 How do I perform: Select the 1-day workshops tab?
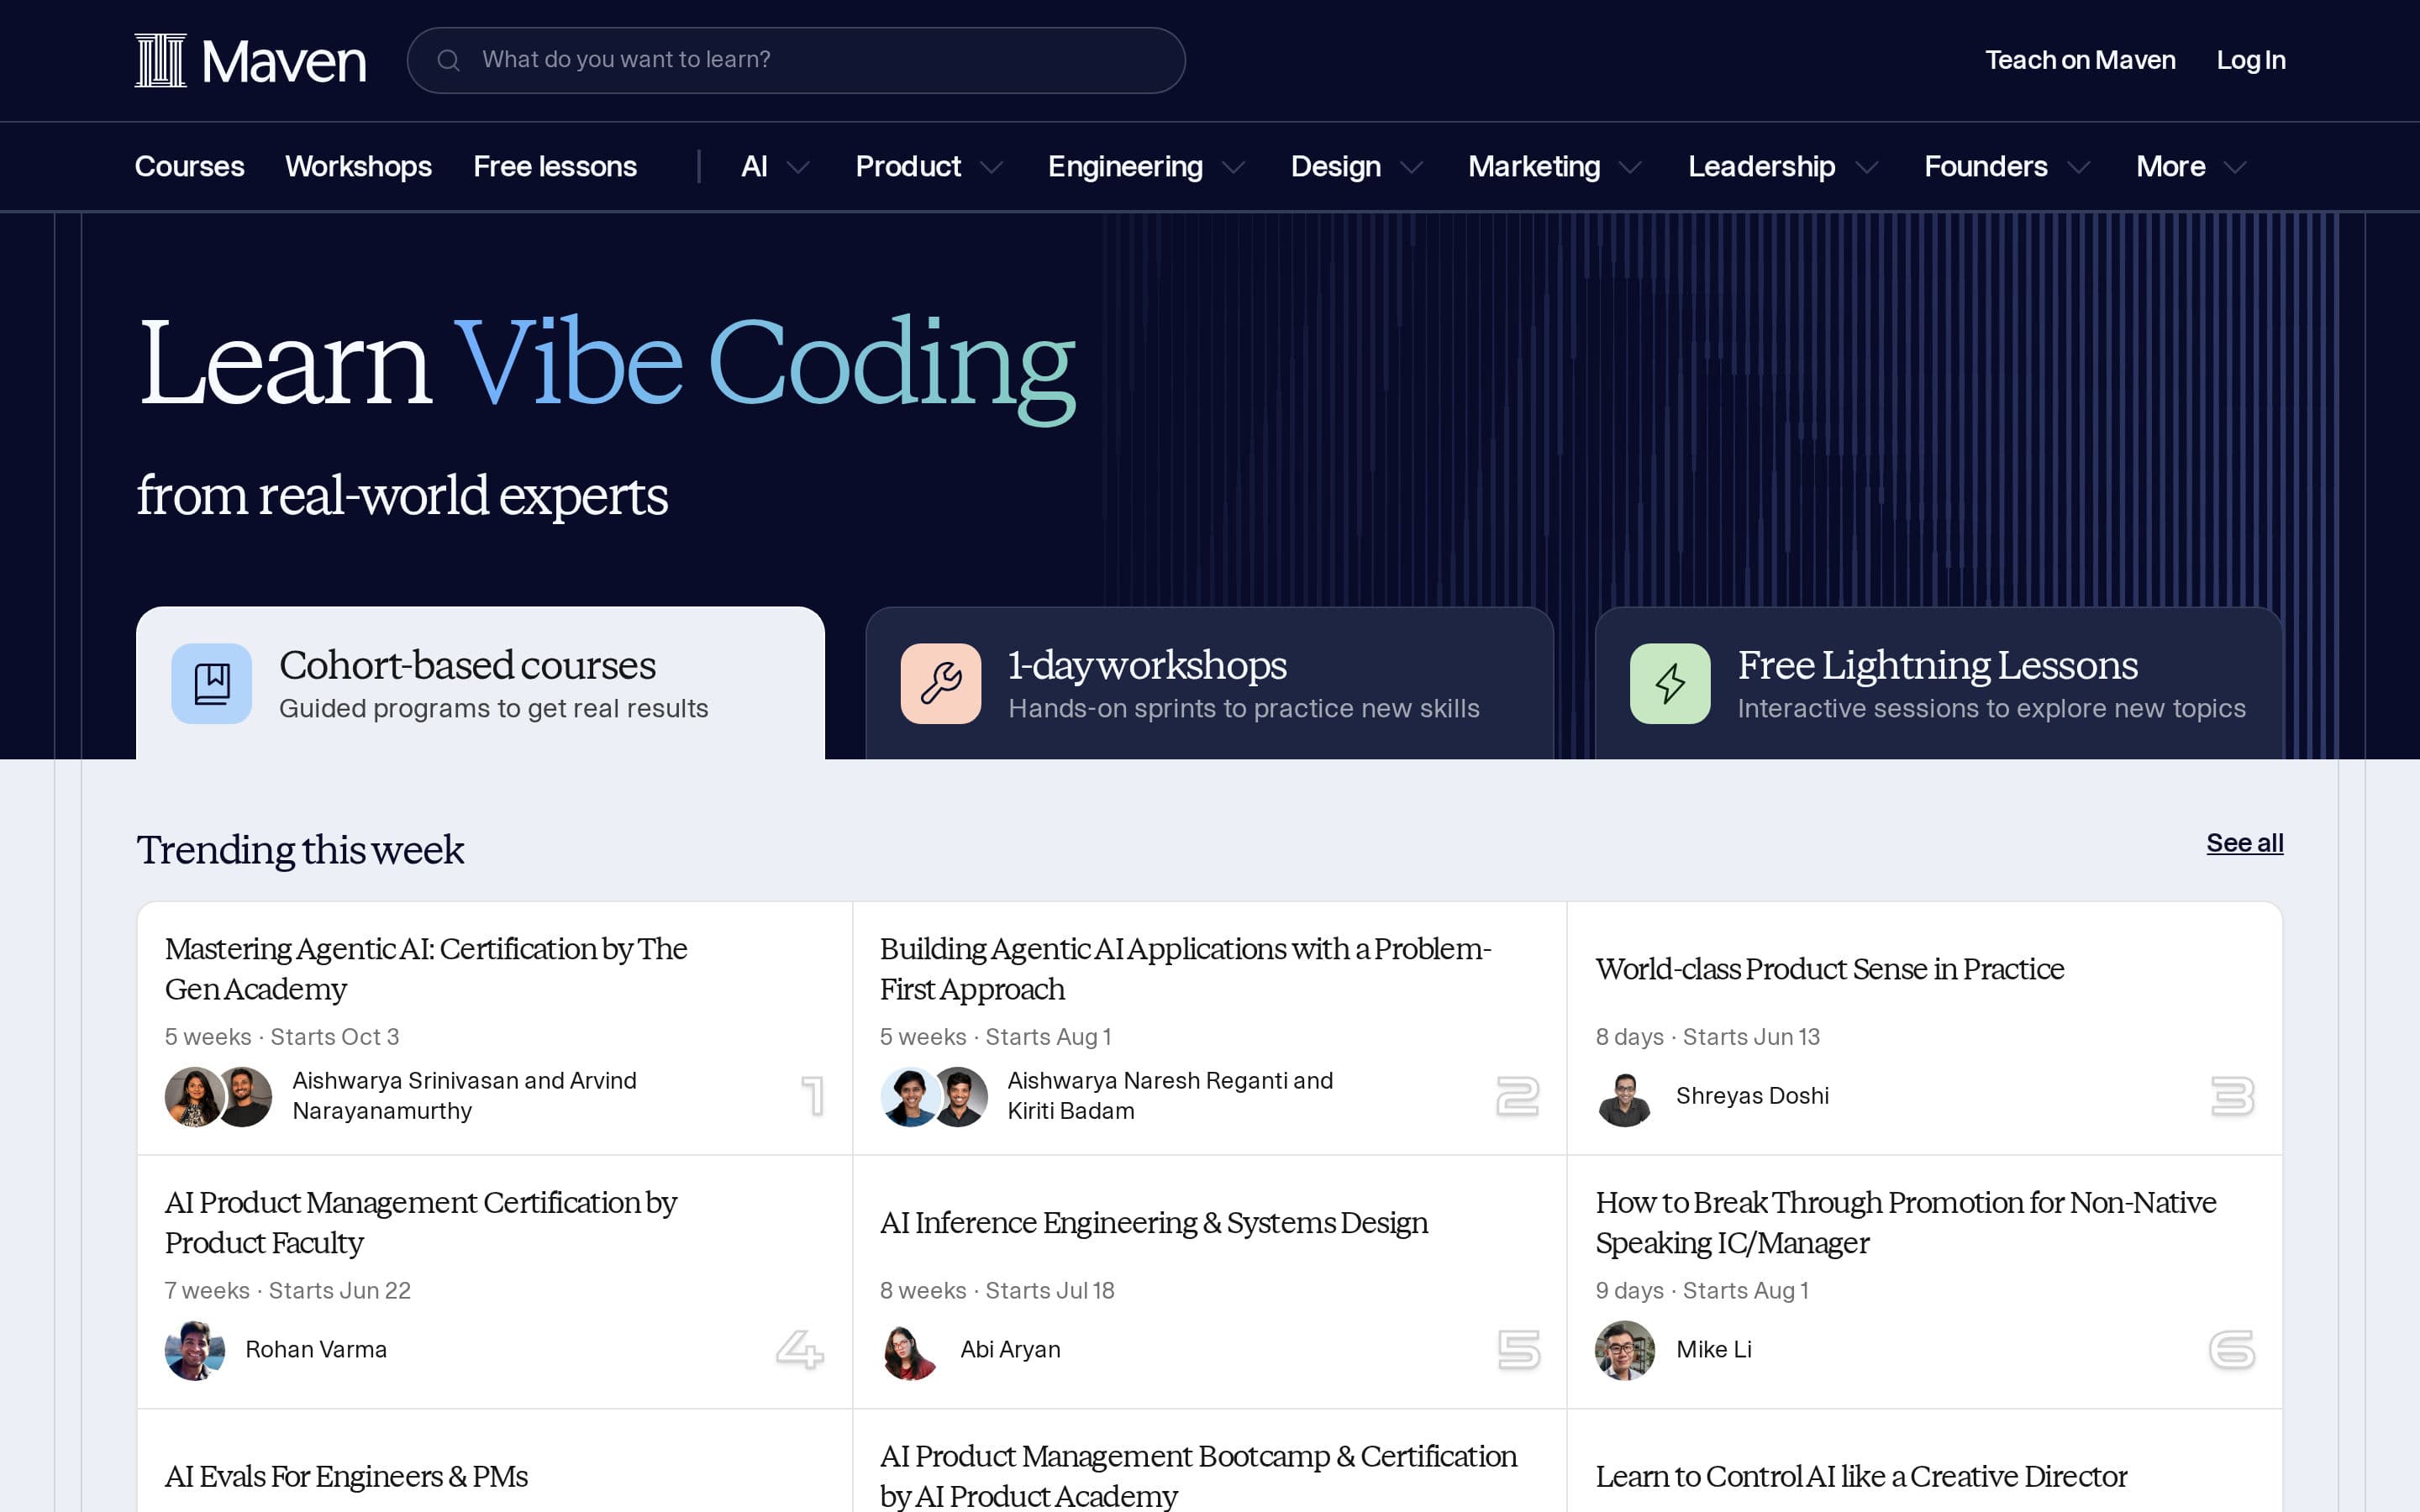[x=1209, y=683]
